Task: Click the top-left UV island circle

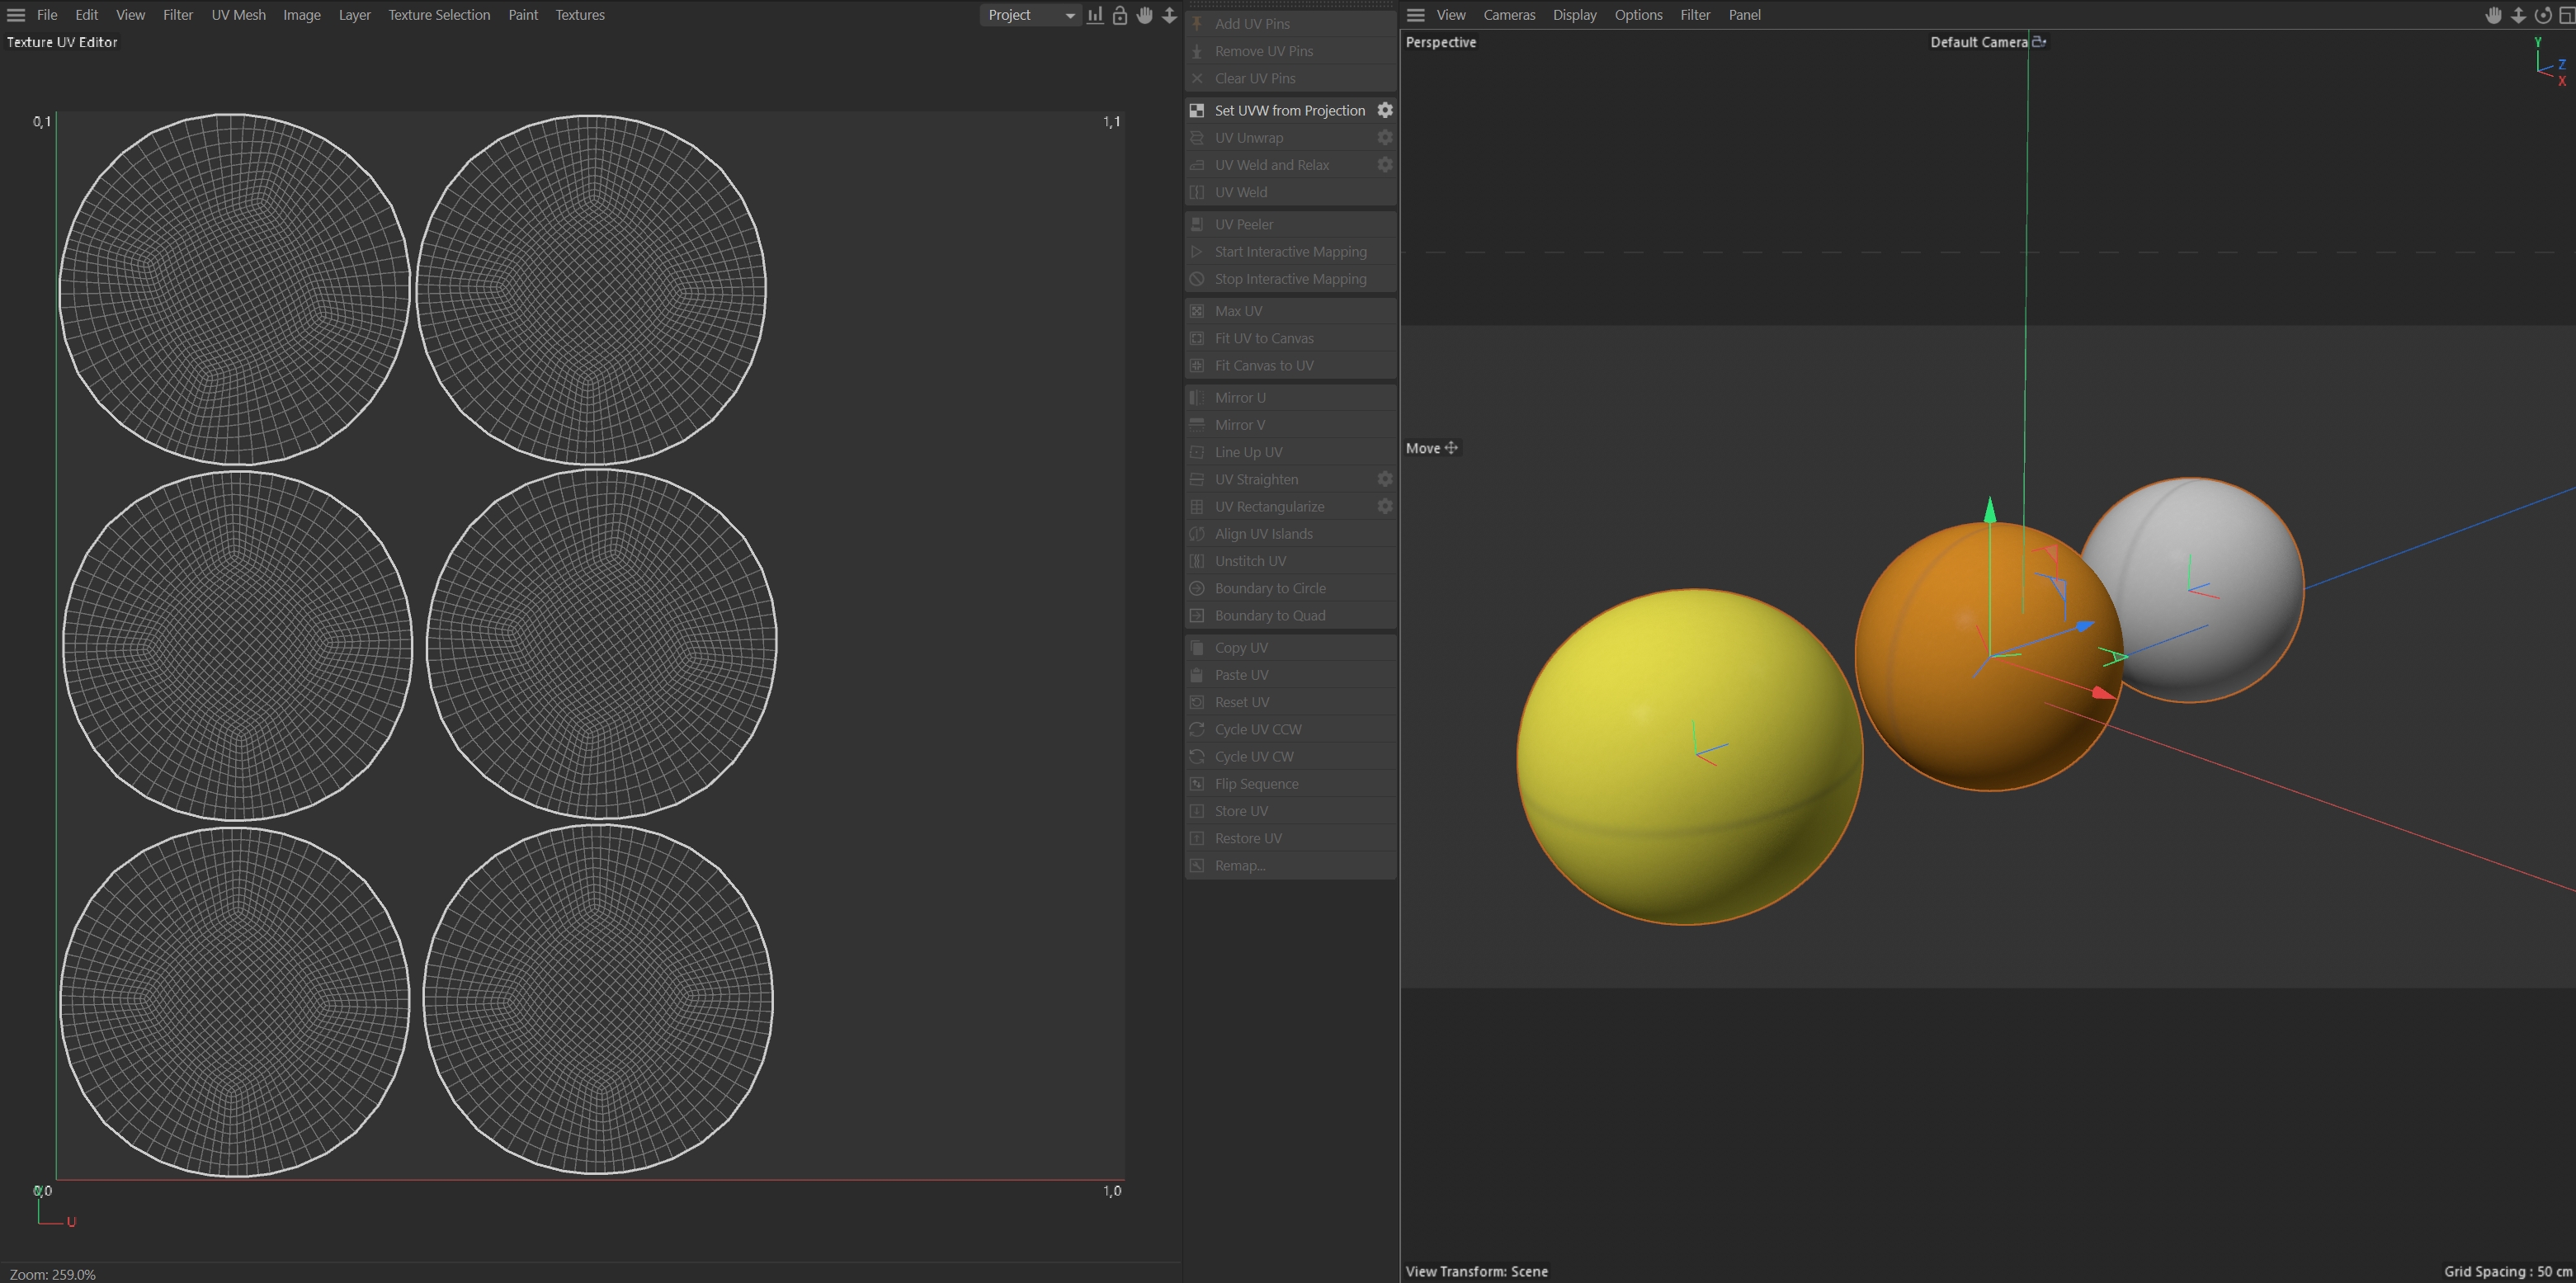Action: click(x=235, y=290)
